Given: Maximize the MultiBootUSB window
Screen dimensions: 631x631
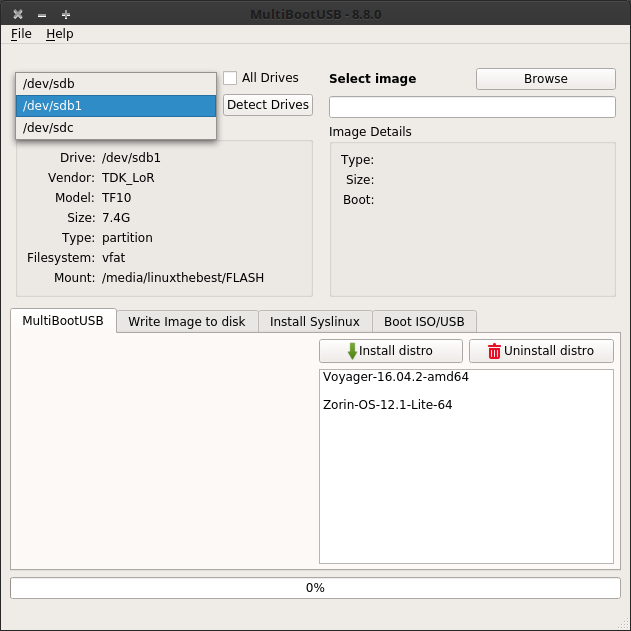Looking at the screenshot, I should pyautogui.click(x=66, y=15).
